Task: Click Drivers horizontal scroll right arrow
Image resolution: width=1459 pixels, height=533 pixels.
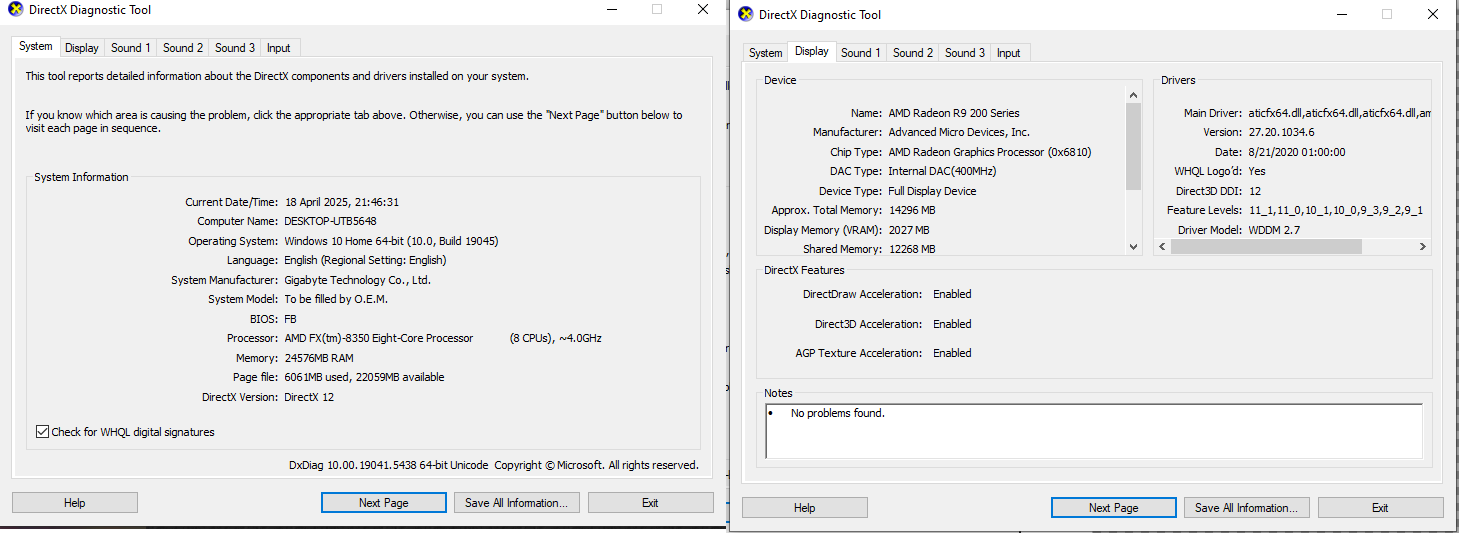Action: point(1423,246)
